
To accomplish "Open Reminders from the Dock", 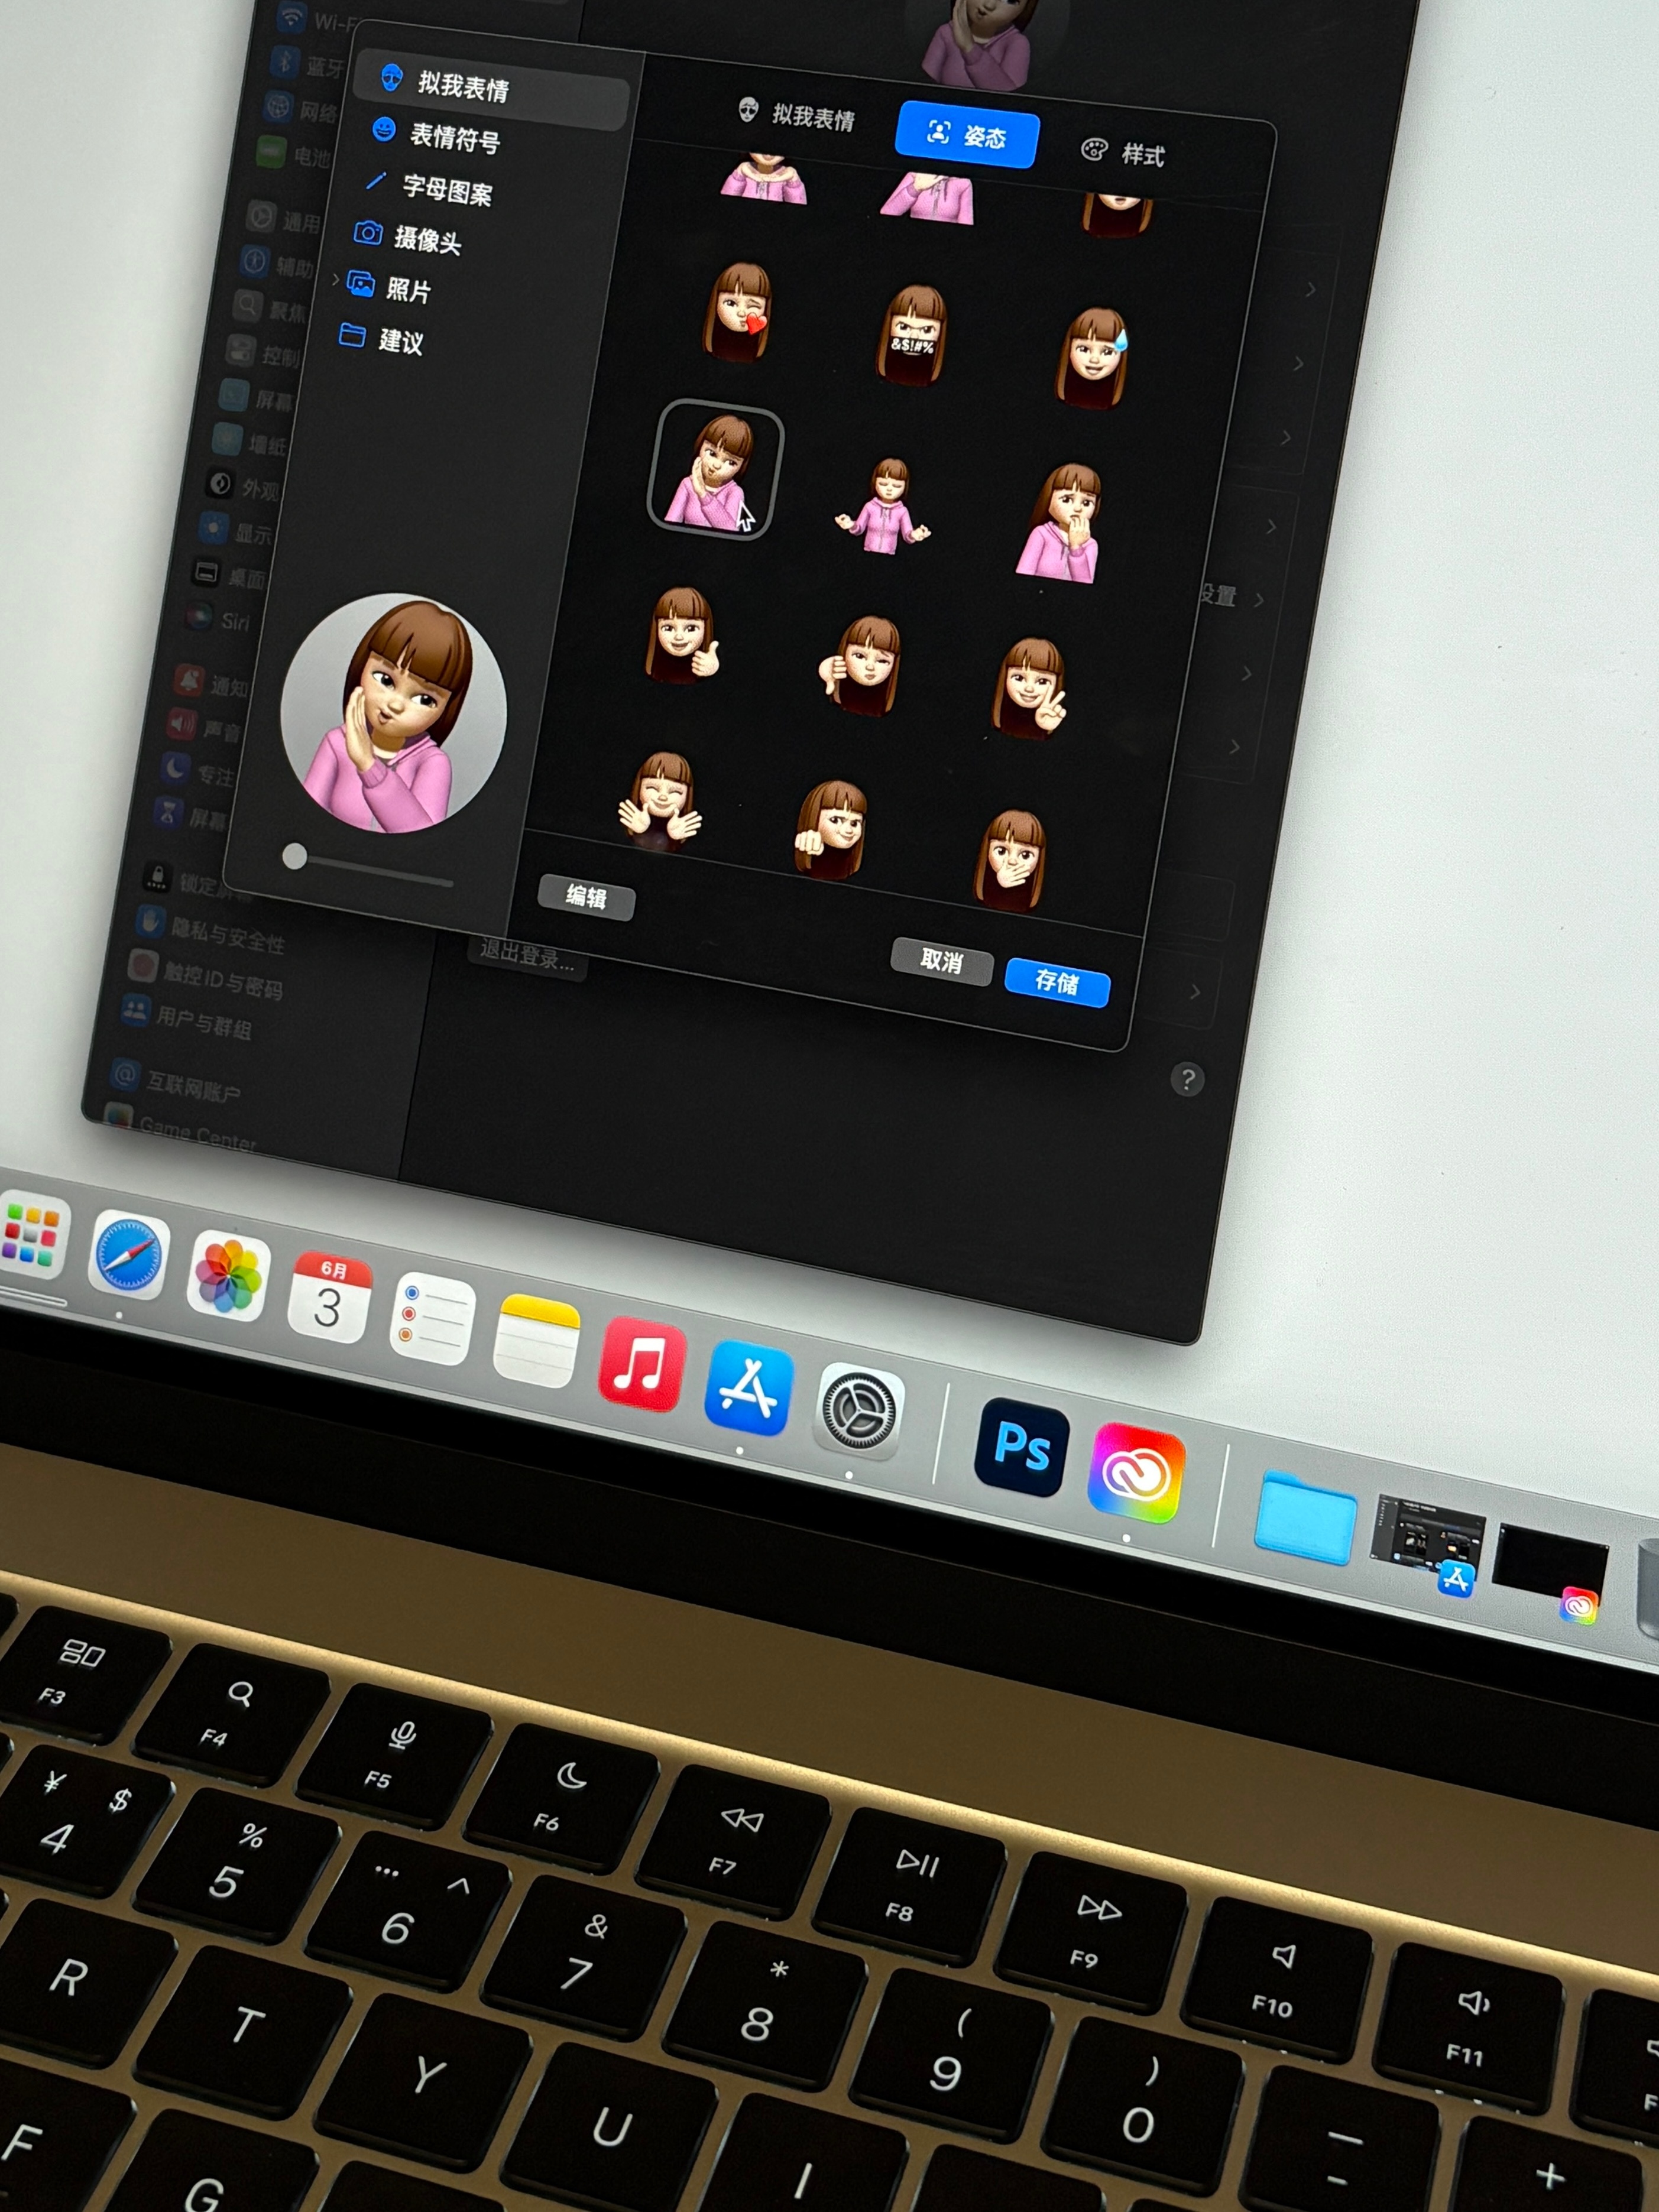I will (x=432, y=1319).
